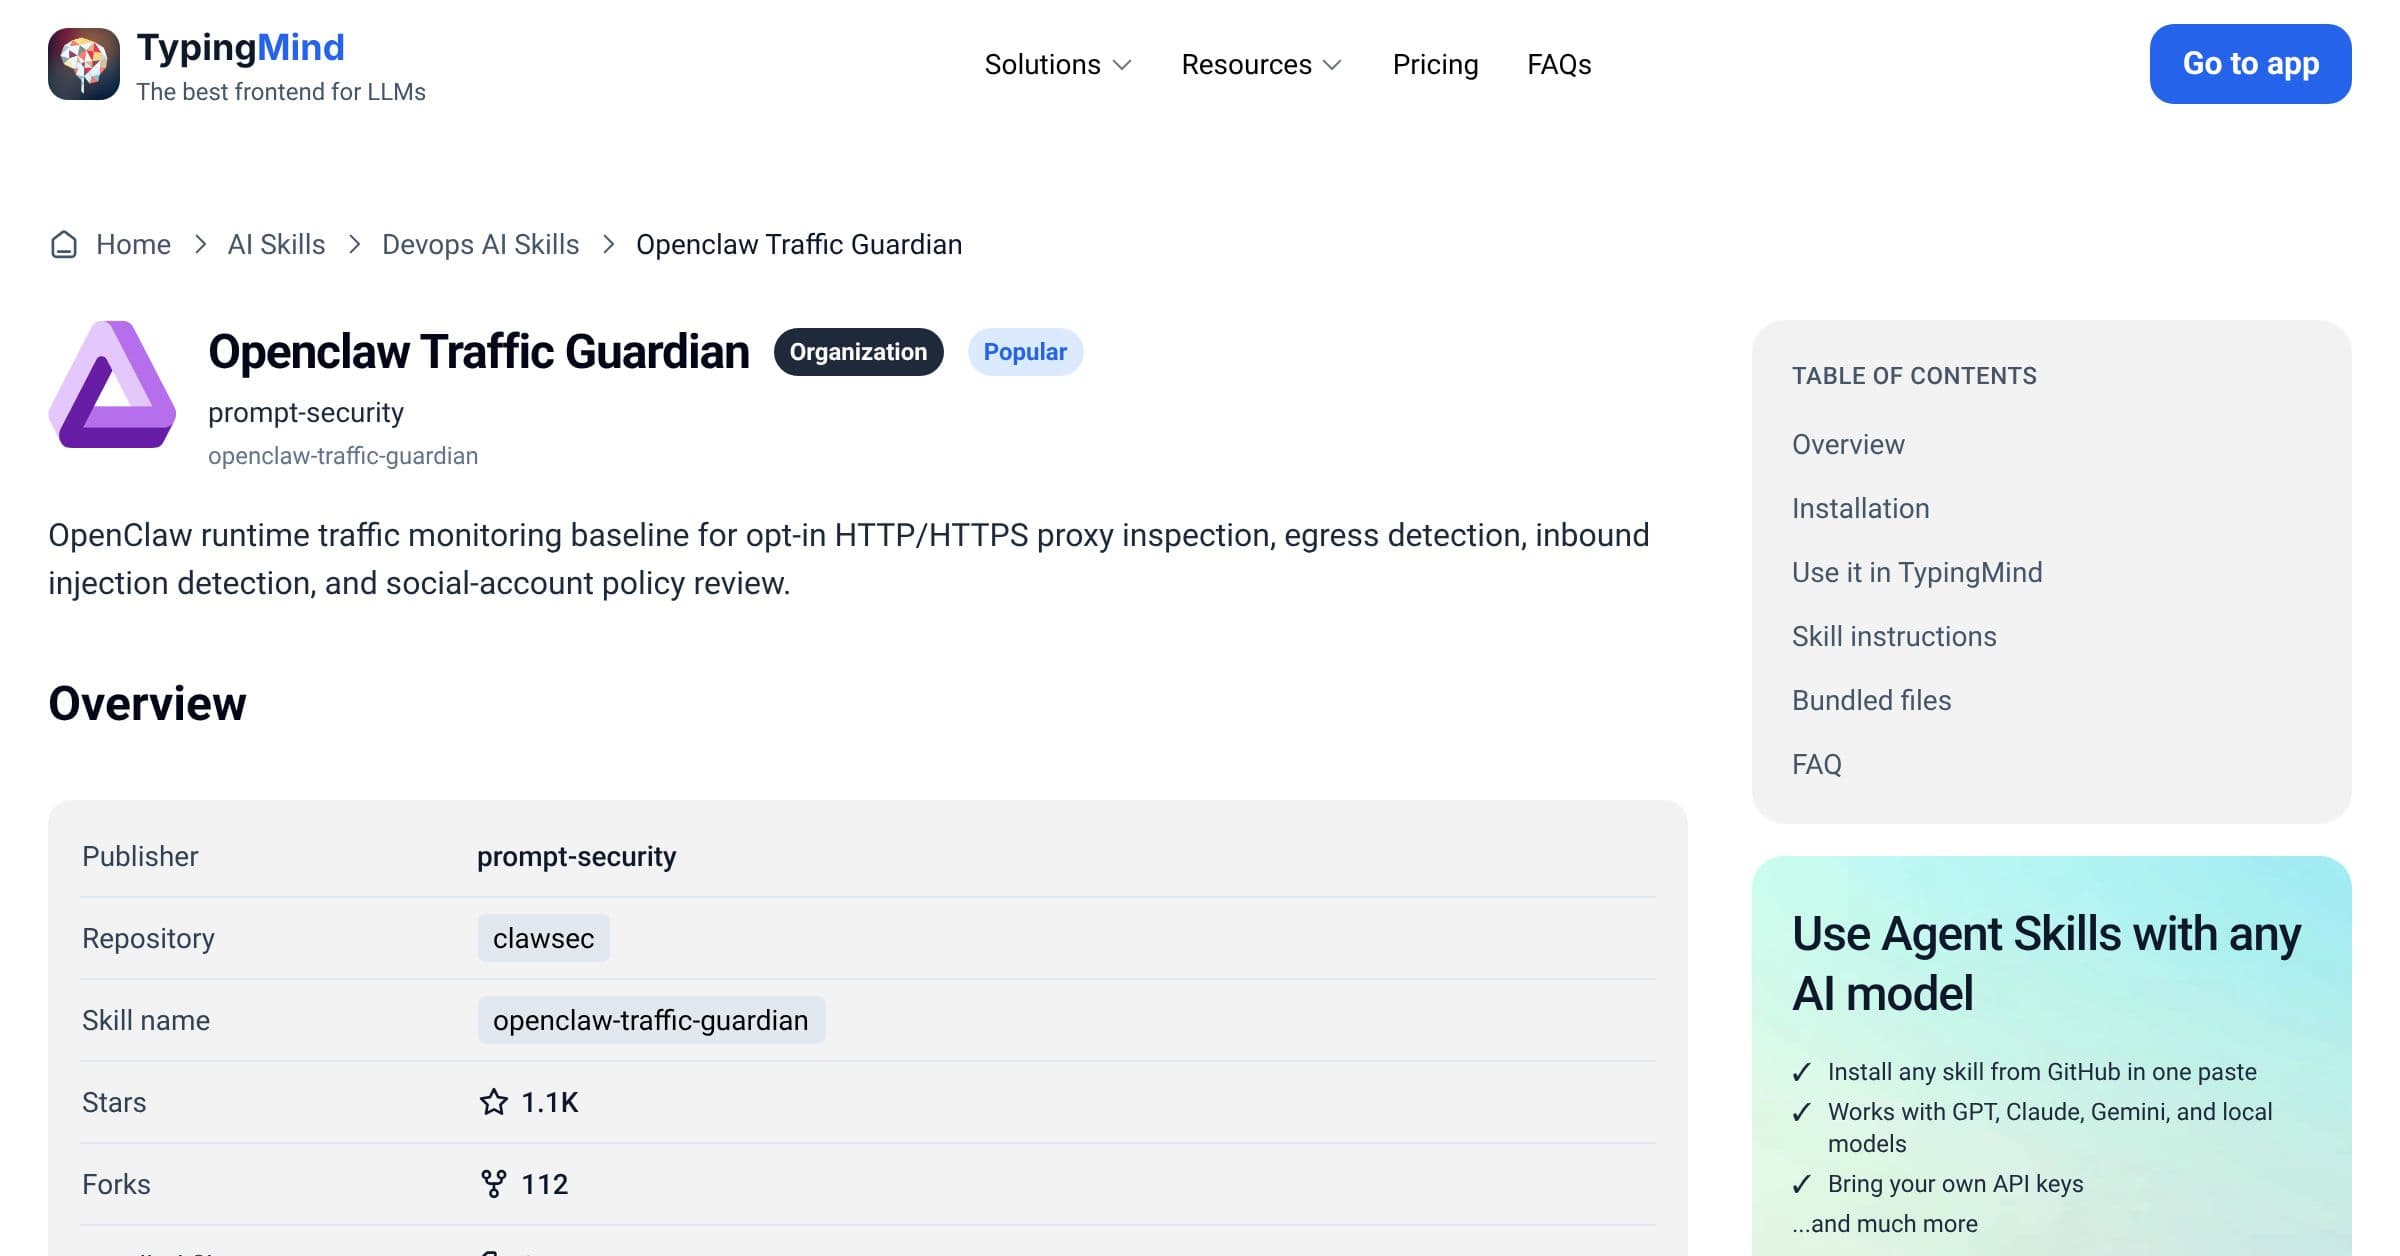
Task: Jump to Bundled files section
Action: (1871, 700)
